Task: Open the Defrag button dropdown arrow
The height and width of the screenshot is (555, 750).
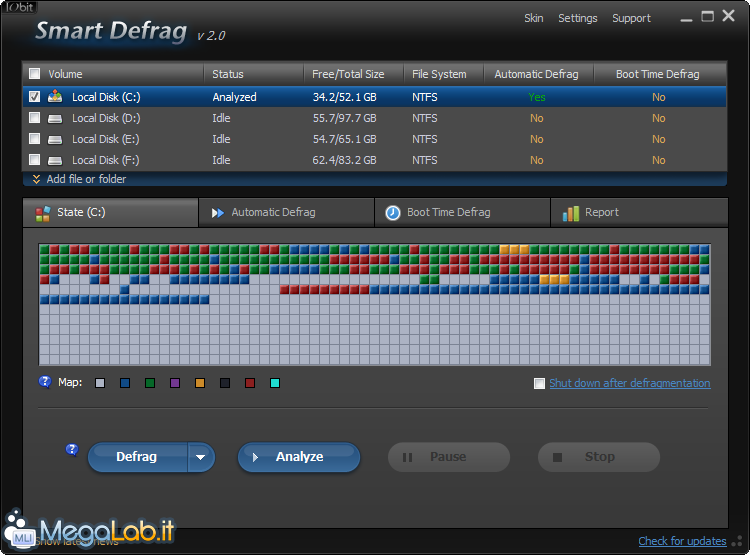Action: pyautogui.click(x=201, y=457)
